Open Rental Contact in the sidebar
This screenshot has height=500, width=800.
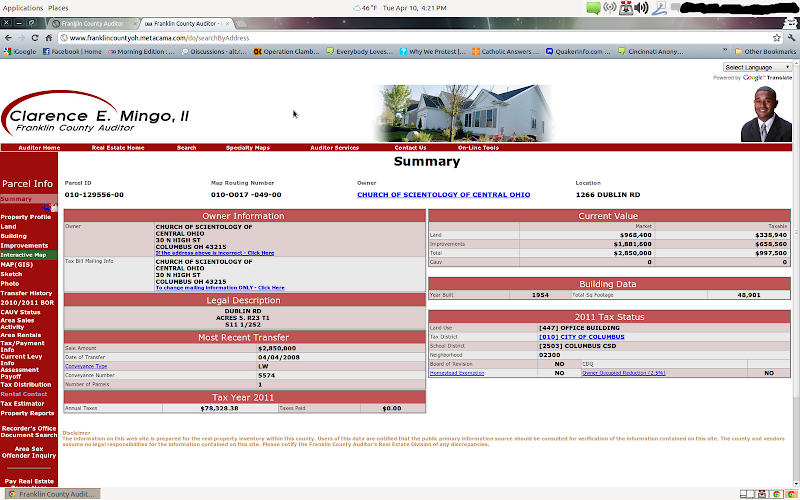[23, 394]
